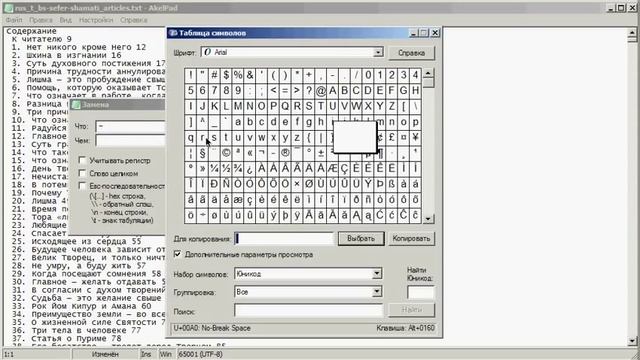Select the & ampersand character cell

tap(249, 75)
